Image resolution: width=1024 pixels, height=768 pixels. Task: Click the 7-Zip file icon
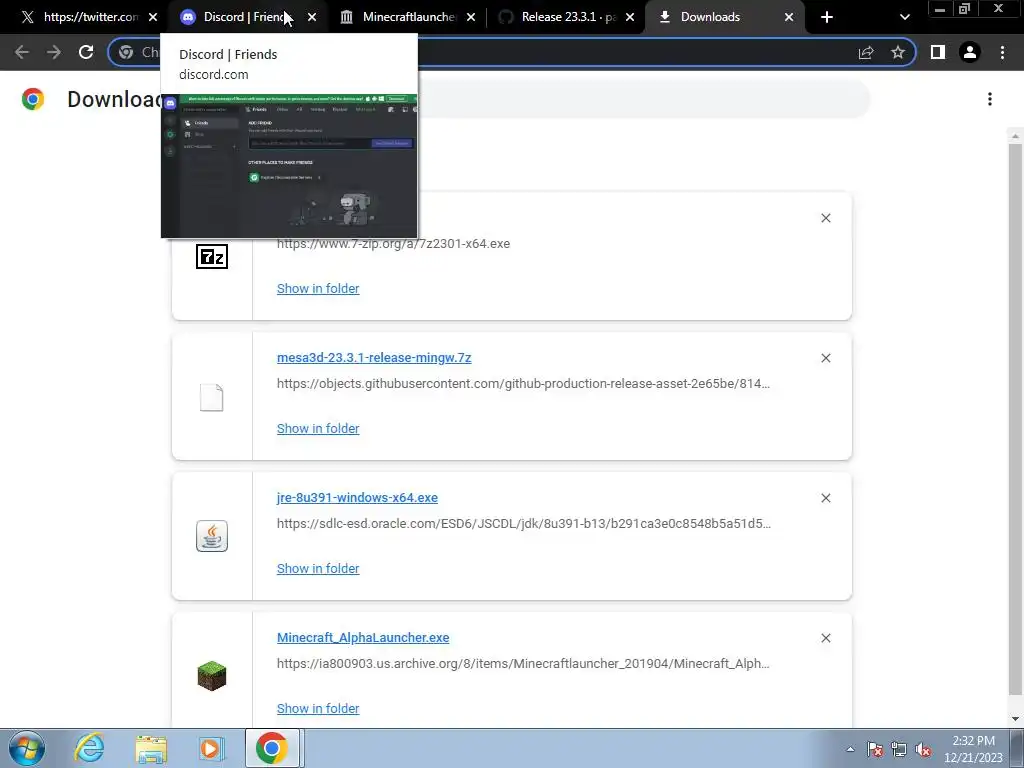point(212,257)
